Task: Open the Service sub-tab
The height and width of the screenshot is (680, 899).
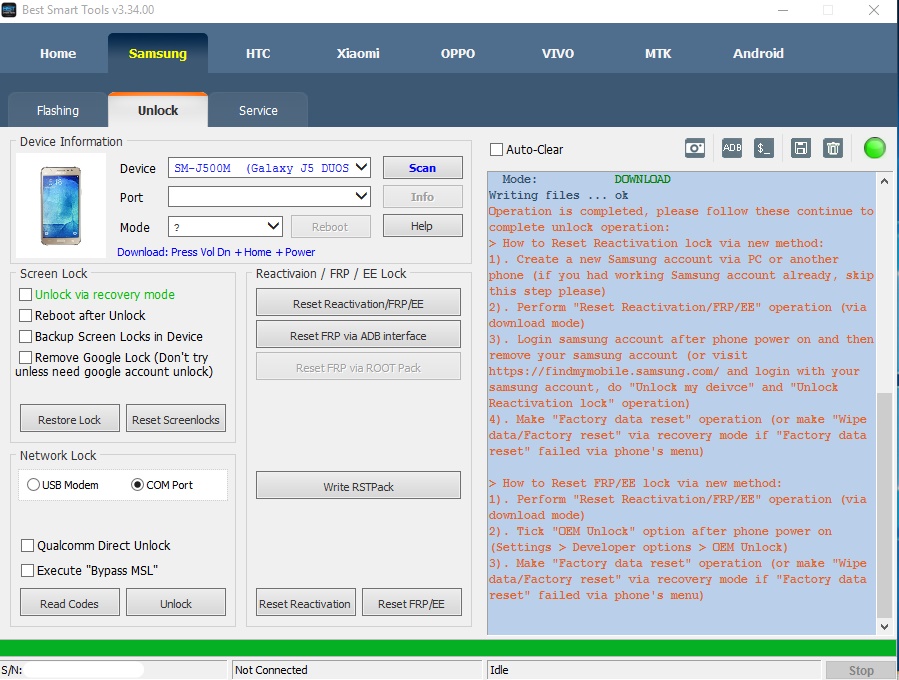Action: tap(258, 110)
